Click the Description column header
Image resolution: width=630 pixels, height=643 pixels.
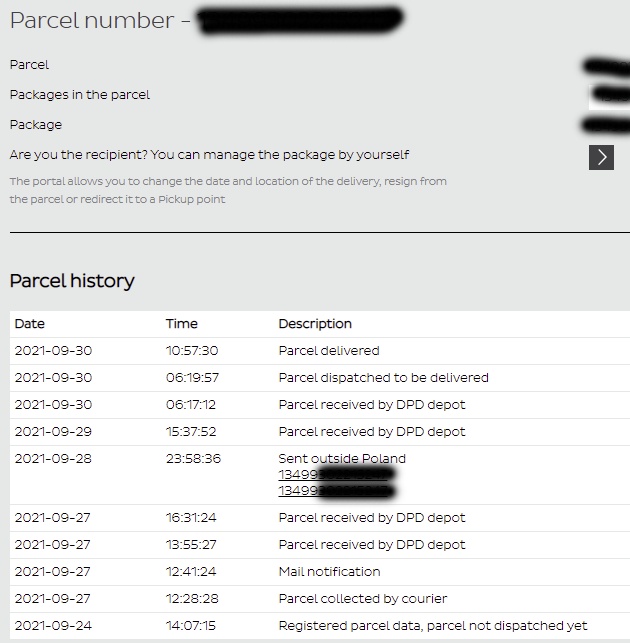coord(315,324)
